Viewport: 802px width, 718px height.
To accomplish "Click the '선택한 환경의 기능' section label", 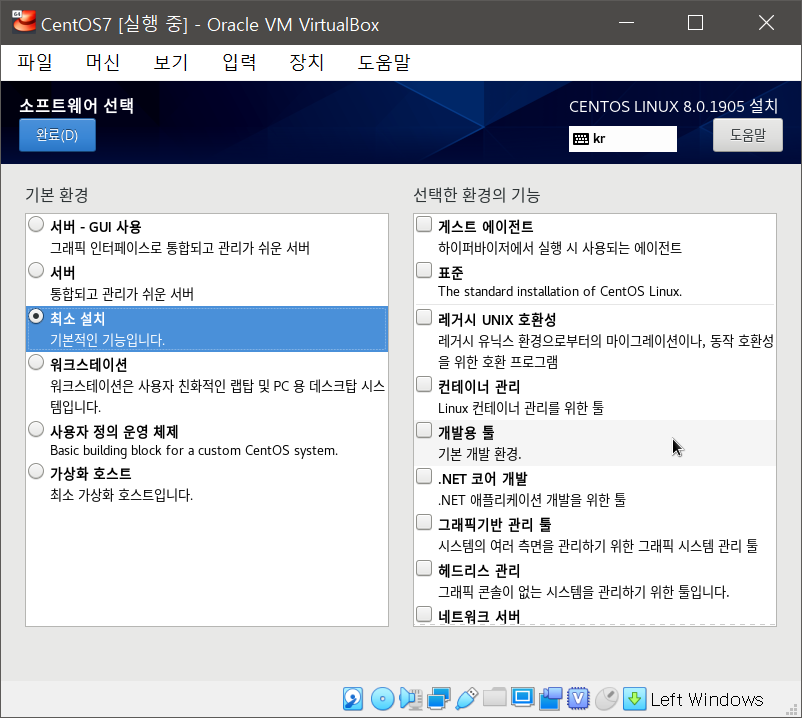I will pos(477,195).
